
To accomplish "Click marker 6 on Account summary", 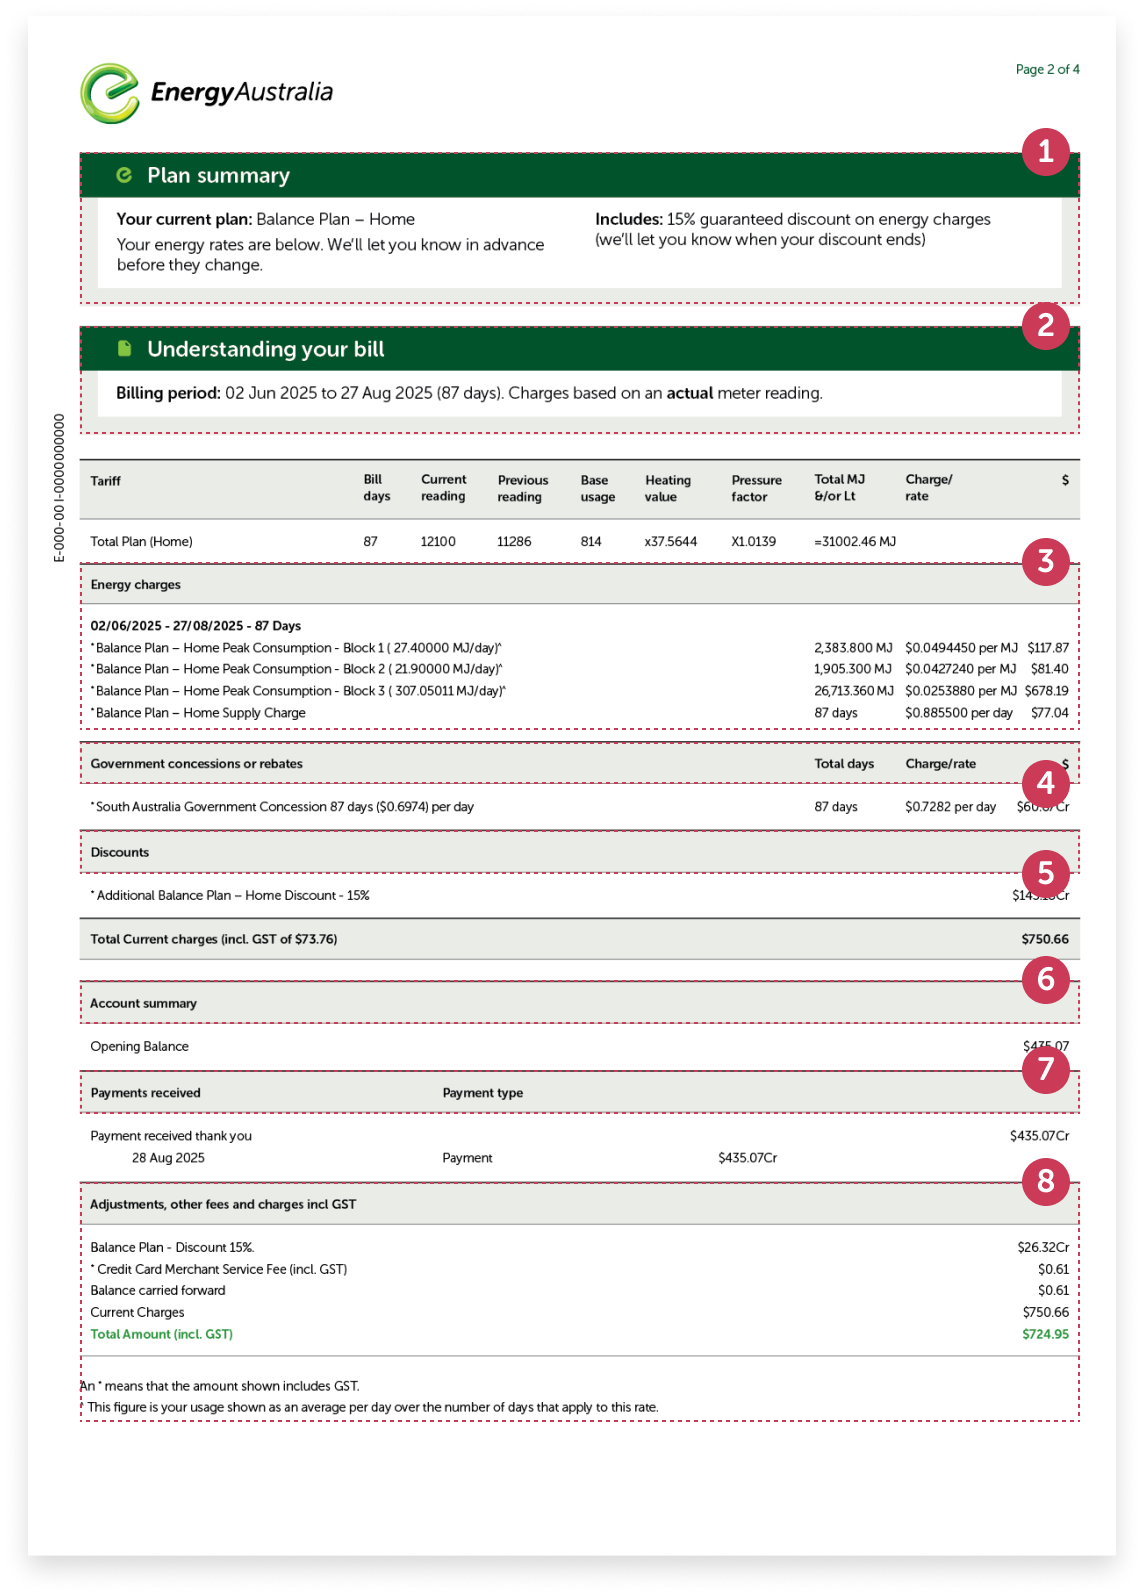I will [1045, 980].
